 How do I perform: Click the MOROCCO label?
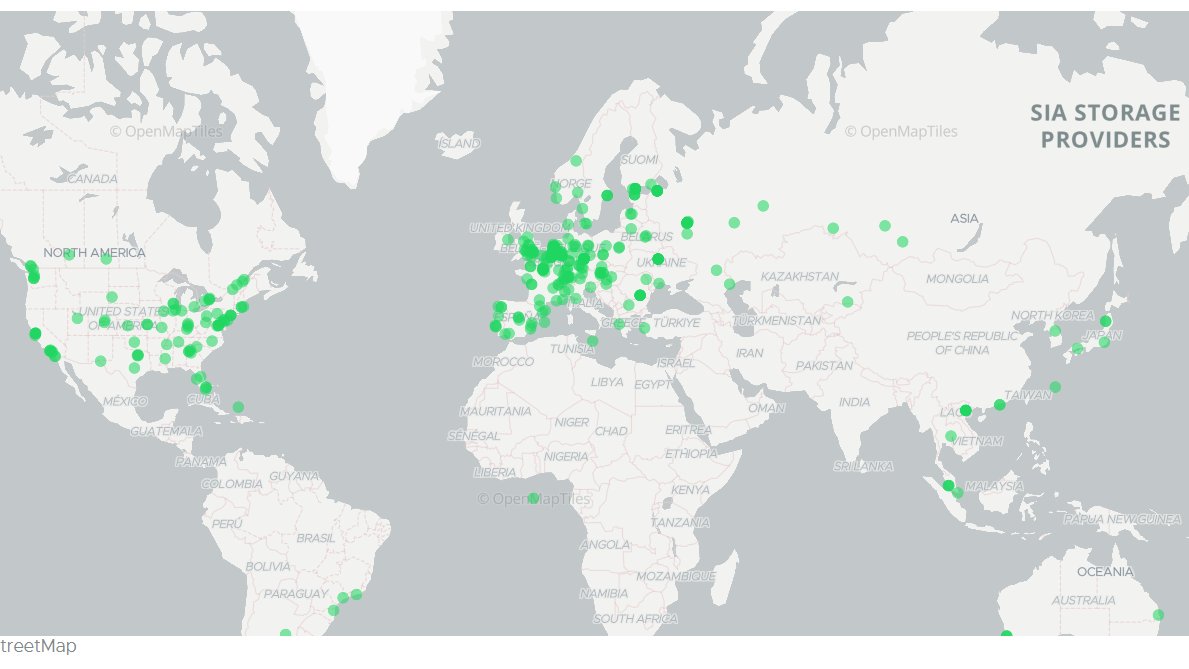[x=503, y=362]
